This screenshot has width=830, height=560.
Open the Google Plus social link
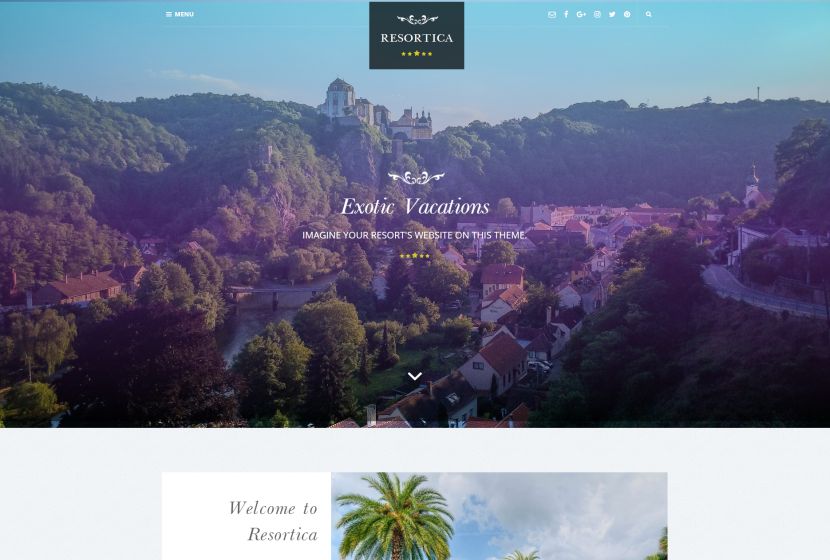point(581,15)
